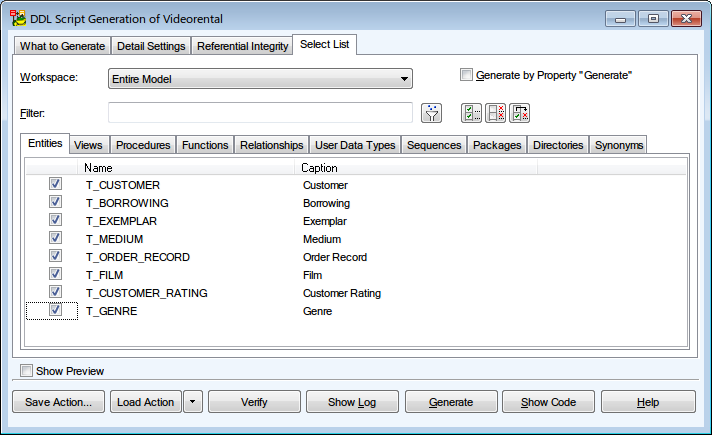
Task: Switch to the Packages sub-tab
Action: [497, 145]
